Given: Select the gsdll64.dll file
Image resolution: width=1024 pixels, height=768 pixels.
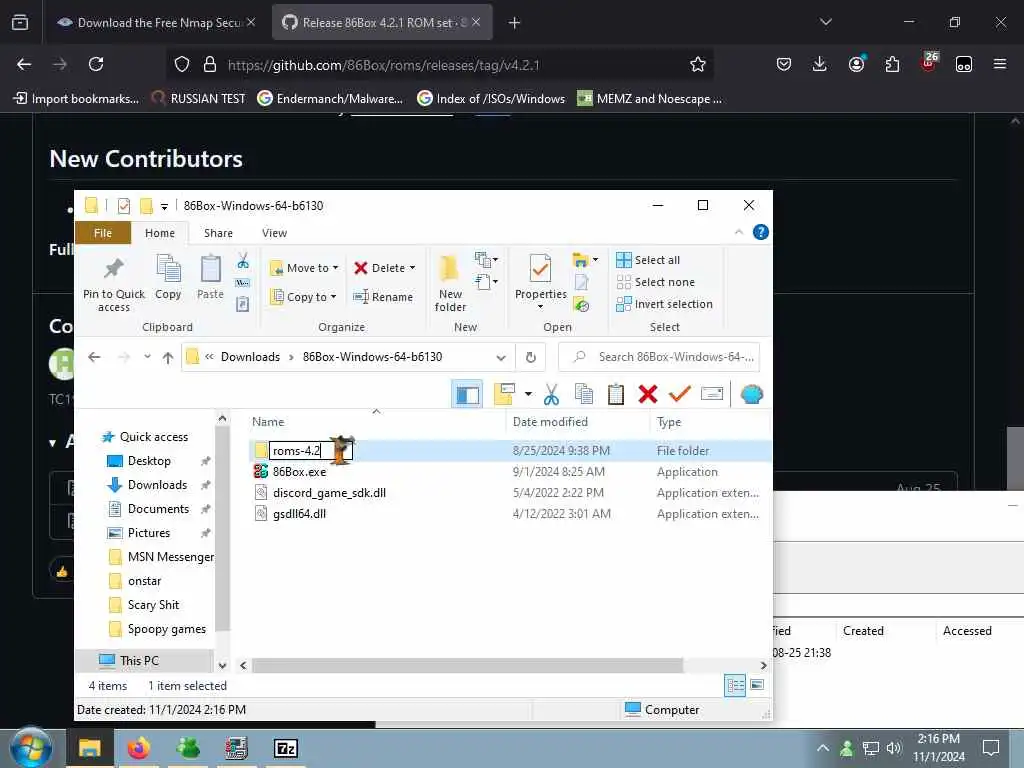Looking at the screenshot, I should pyautogui.click(x=299, y=514).
